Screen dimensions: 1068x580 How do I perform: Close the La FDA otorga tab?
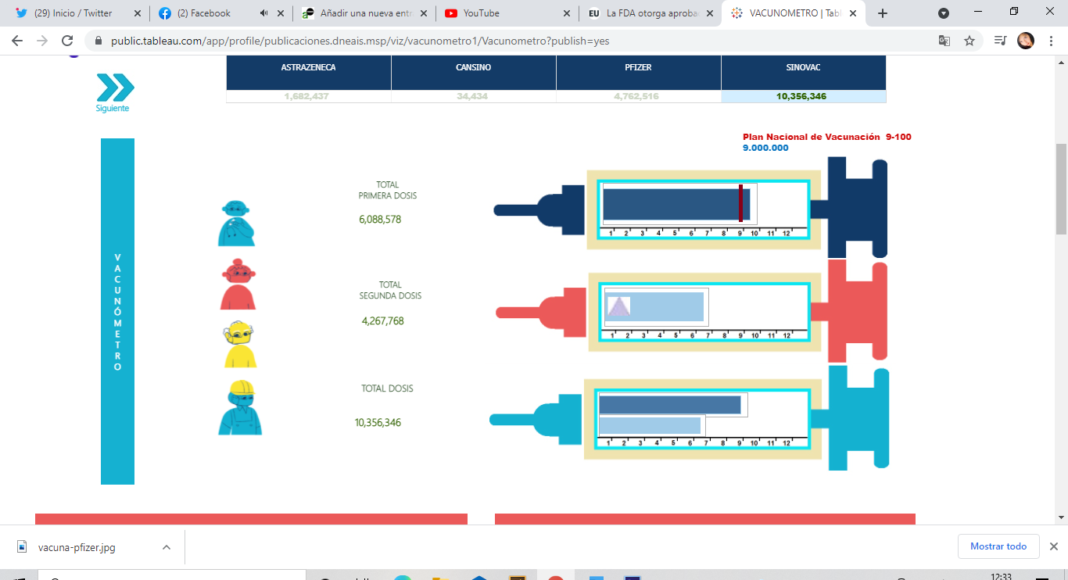pos(709,13)
